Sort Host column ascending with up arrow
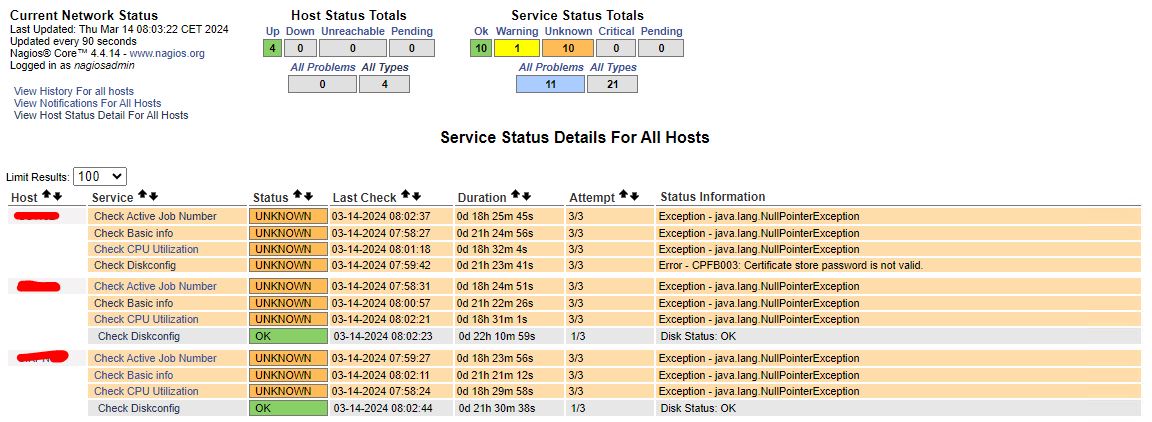This screenshot has width=1152, height=422. click(x=46, y=196)
